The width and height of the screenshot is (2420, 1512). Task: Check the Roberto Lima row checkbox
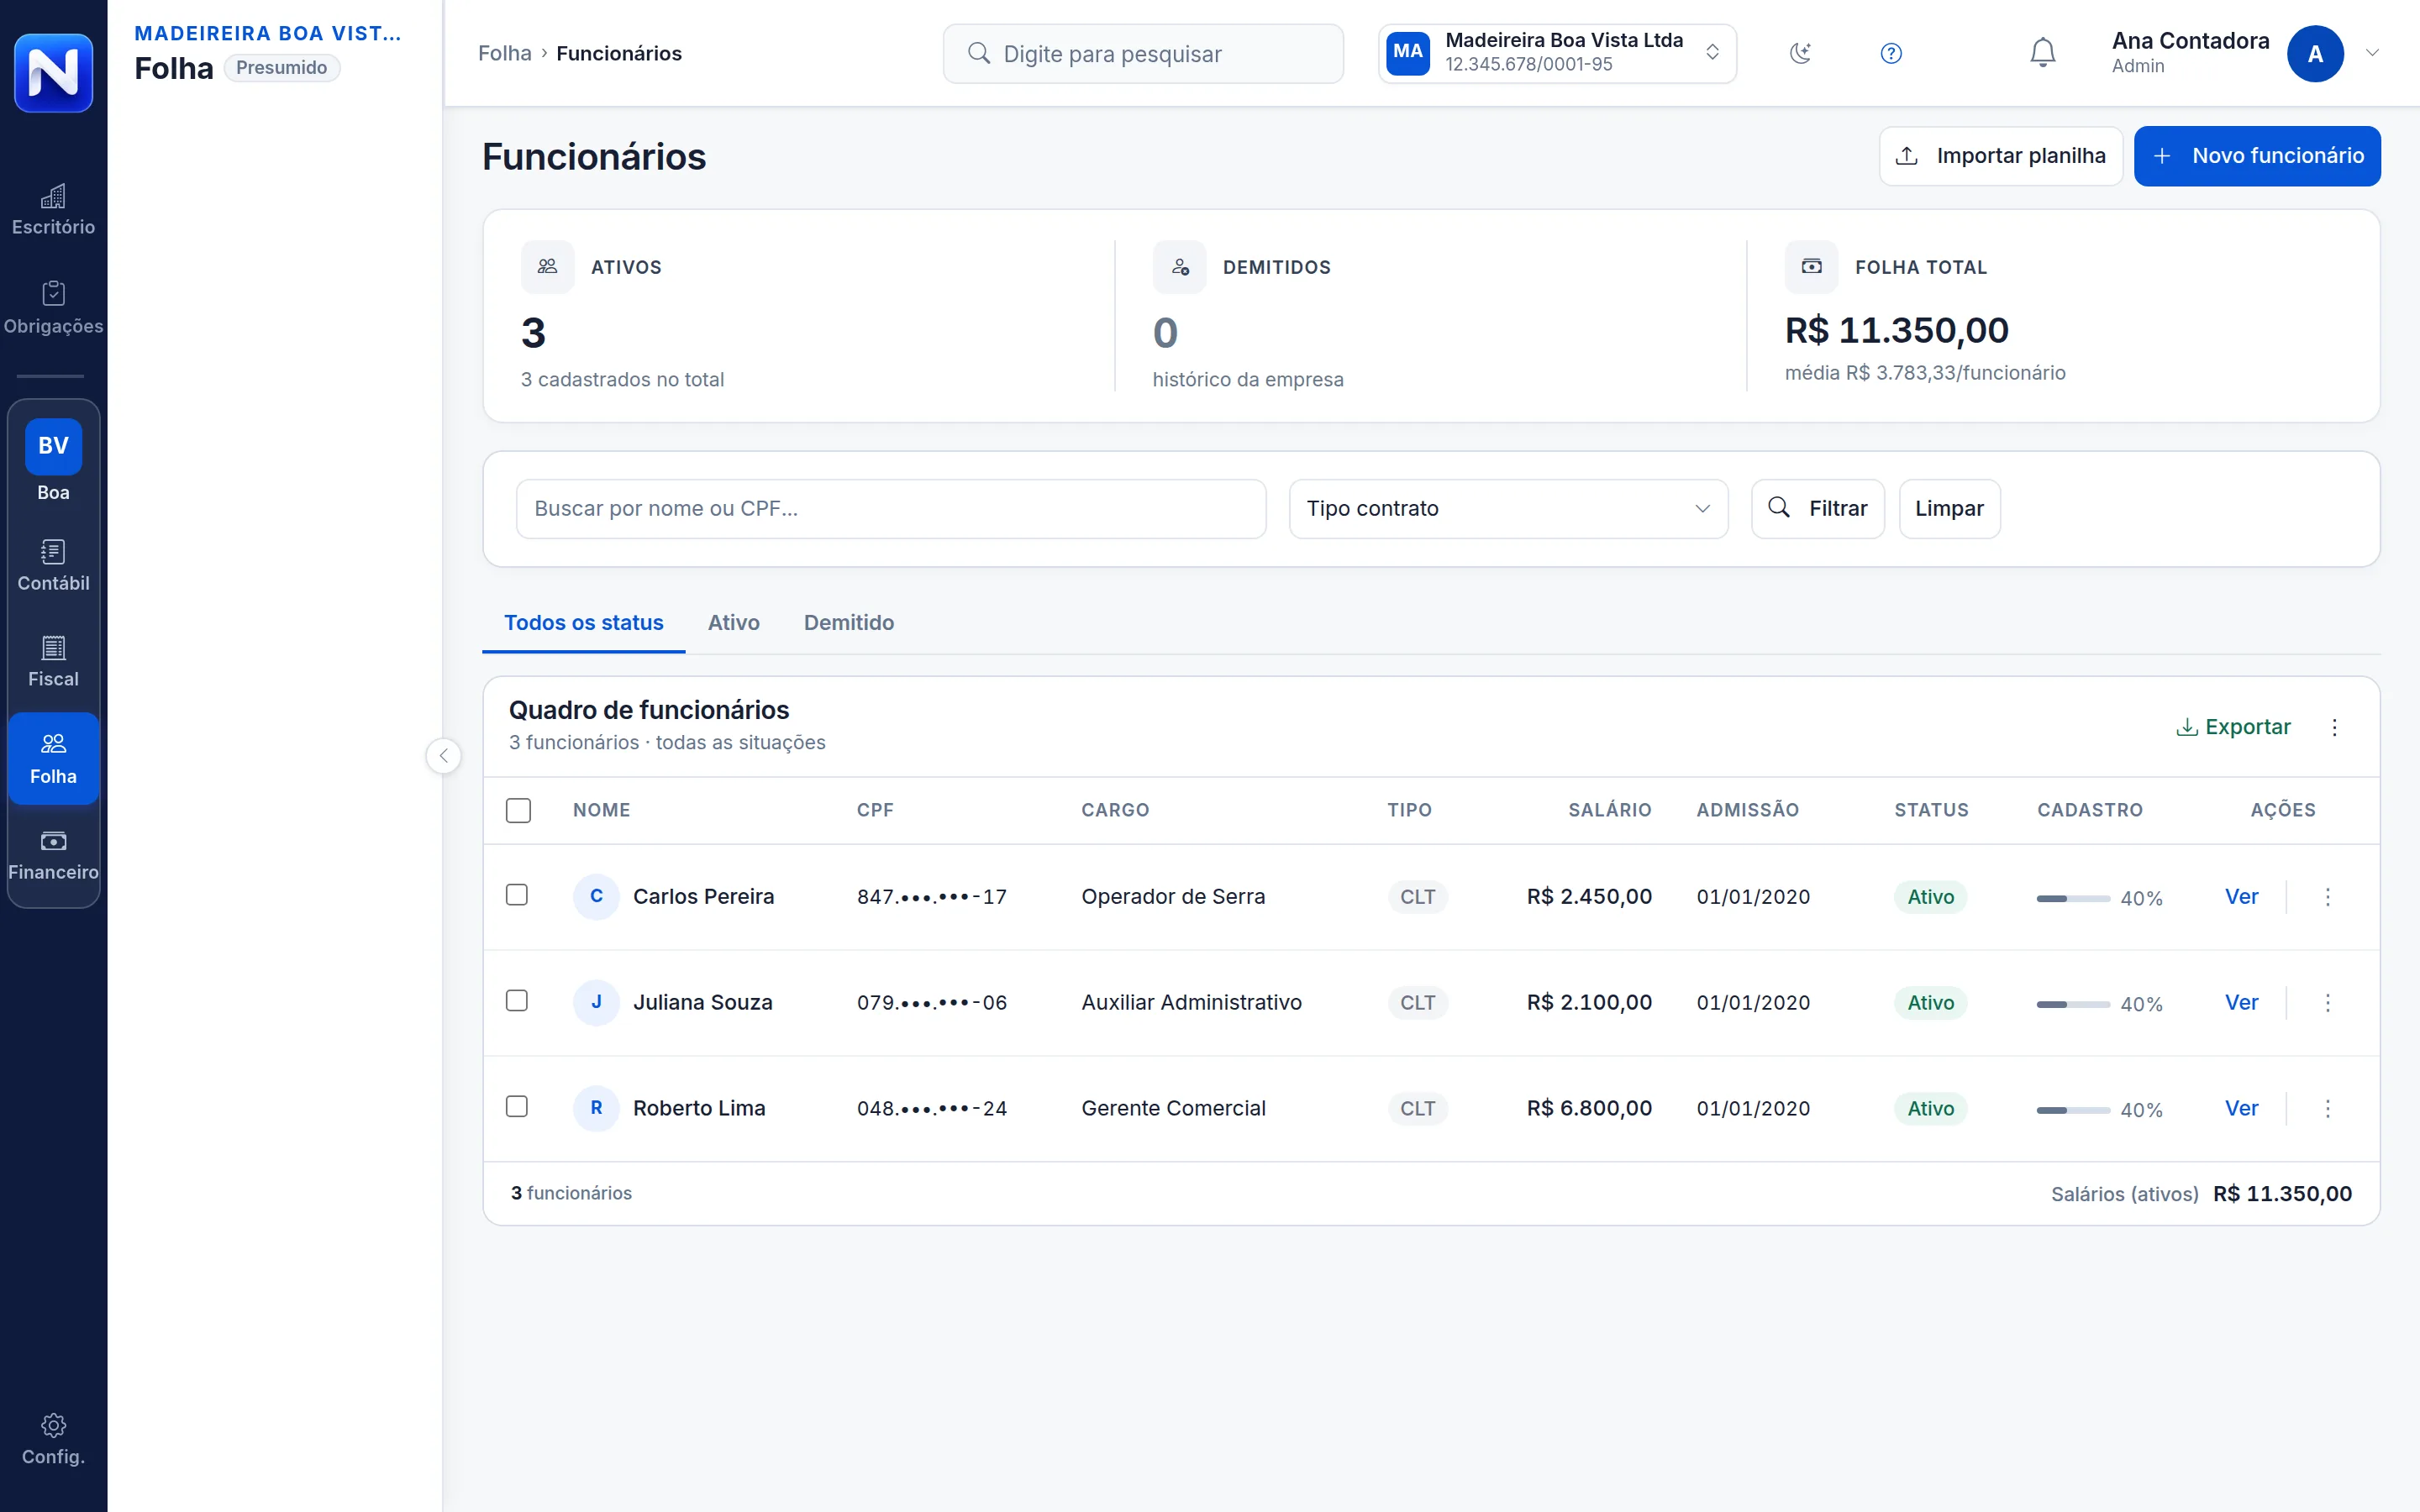(517, 1107)
